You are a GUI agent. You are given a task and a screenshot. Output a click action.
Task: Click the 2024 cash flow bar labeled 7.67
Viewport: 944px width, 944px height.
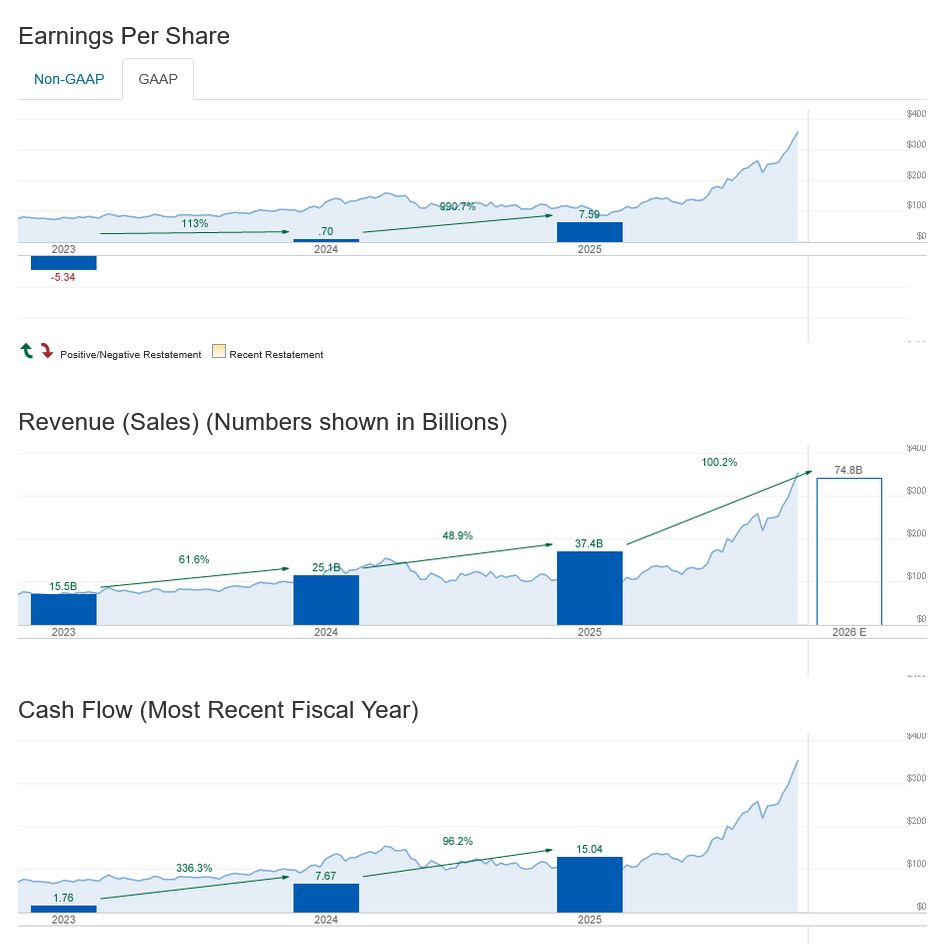(326, 898)
